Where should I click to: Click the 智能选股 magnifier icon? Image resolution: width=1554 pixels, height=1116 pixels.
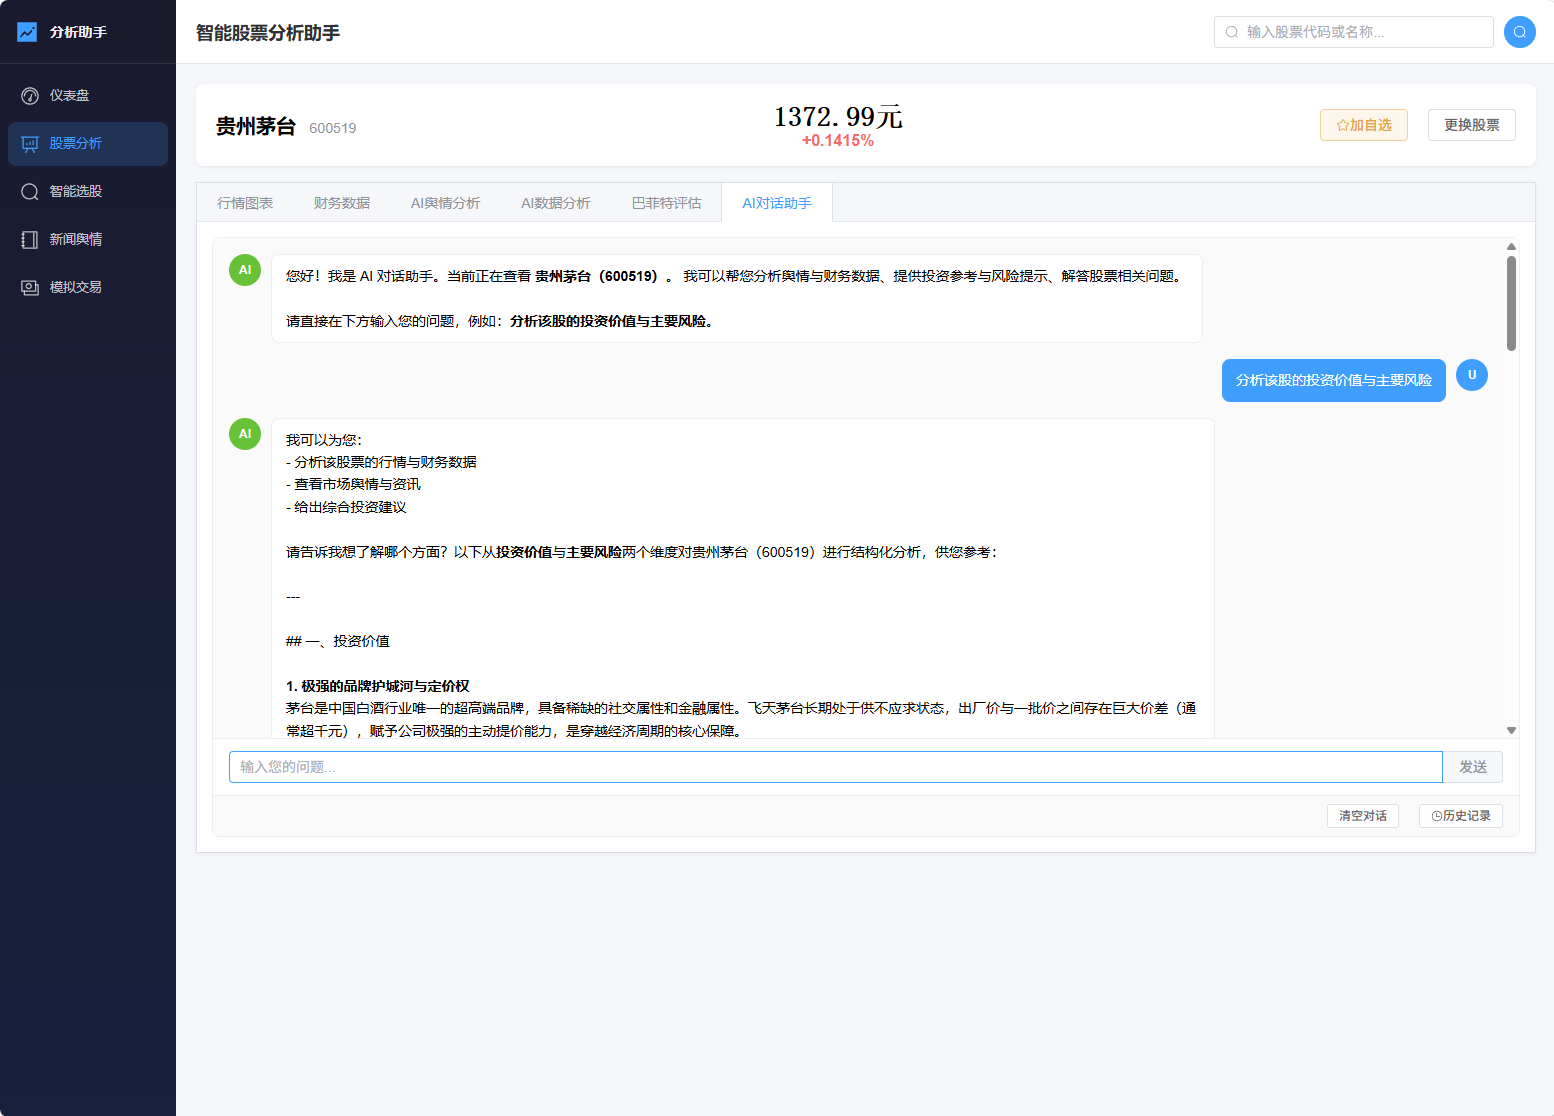point(30,192)
